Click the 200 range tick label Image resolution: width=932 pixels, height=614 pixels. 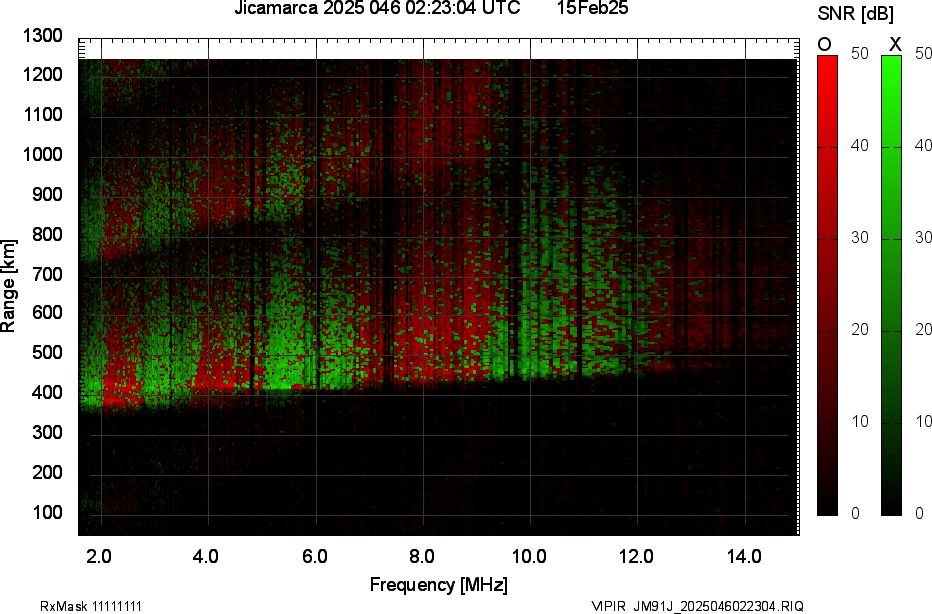pyautogui.click(x=46, y=472)
